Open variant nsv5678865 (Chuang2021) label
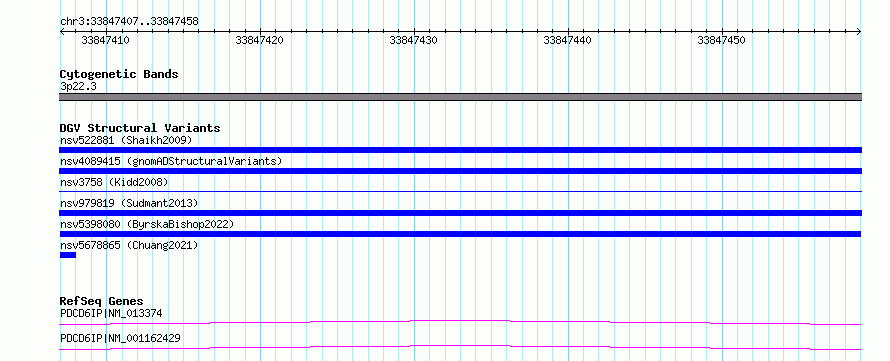This screenshot has height=361, width=890. tap(129, 245)
